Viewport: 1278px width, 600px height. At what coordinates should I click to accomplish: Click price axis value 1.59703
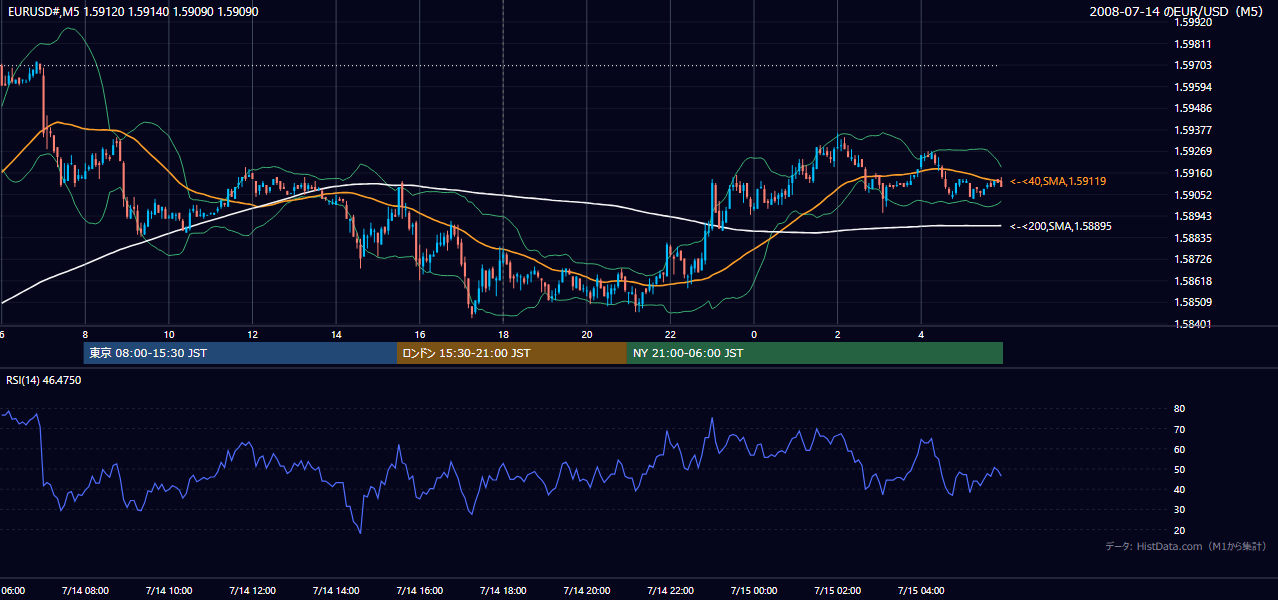point(1193,65)
